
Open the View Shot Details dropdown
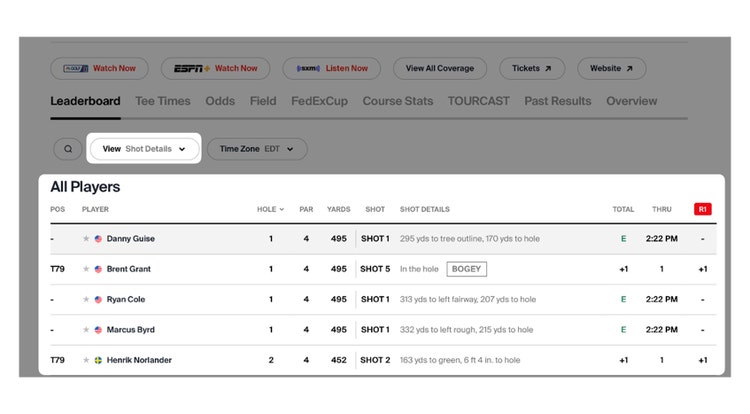(145, 149)
